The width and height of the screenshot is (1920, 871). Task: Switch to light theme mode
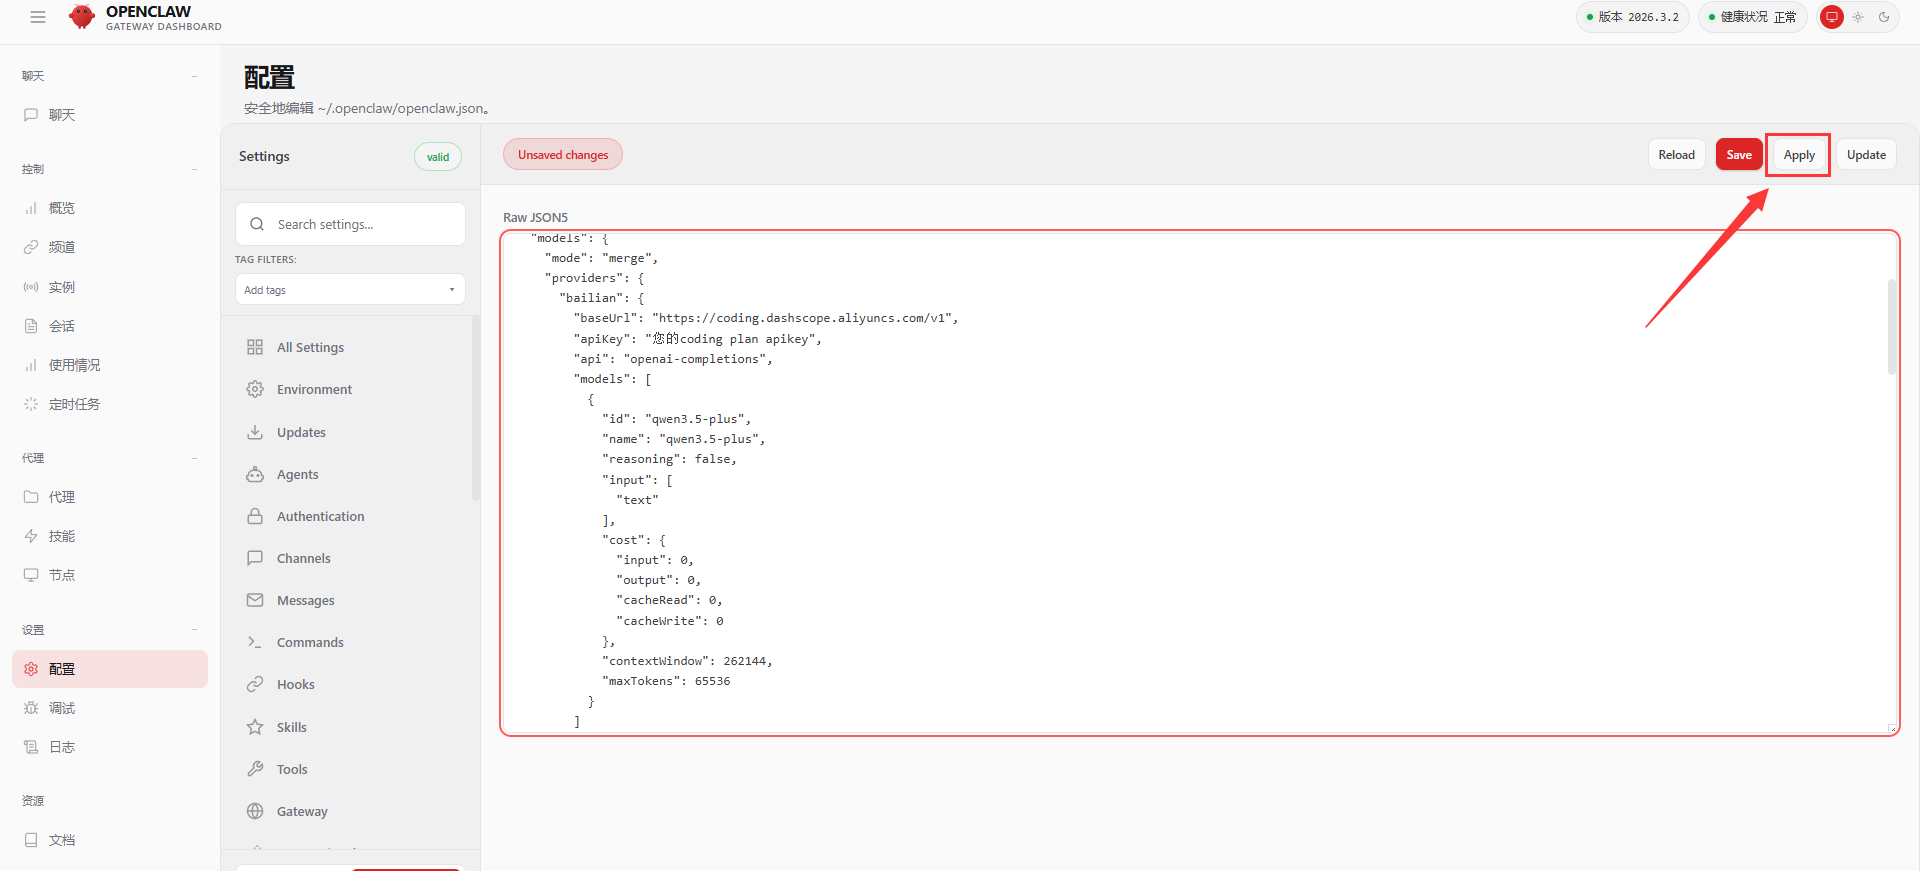tap(1858, 17)
